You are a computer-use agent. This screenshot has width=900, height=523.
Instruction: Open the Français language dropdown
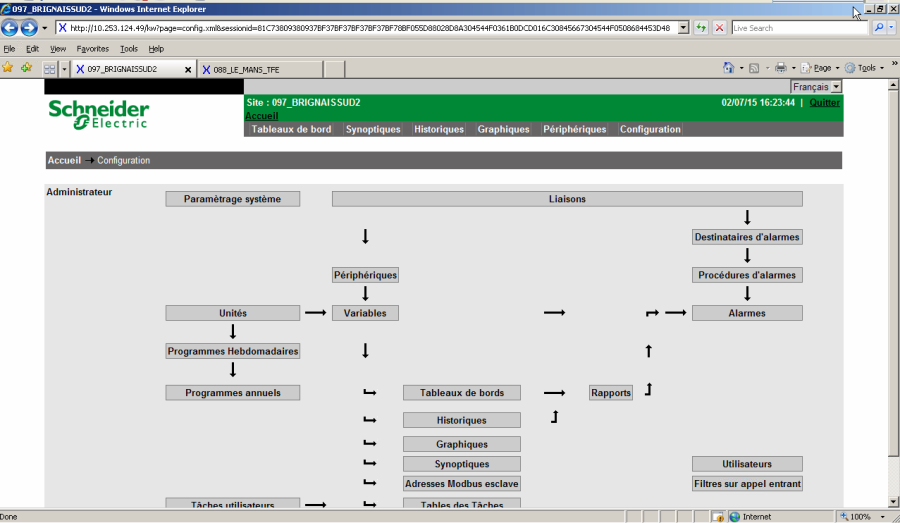click(816, 87)
